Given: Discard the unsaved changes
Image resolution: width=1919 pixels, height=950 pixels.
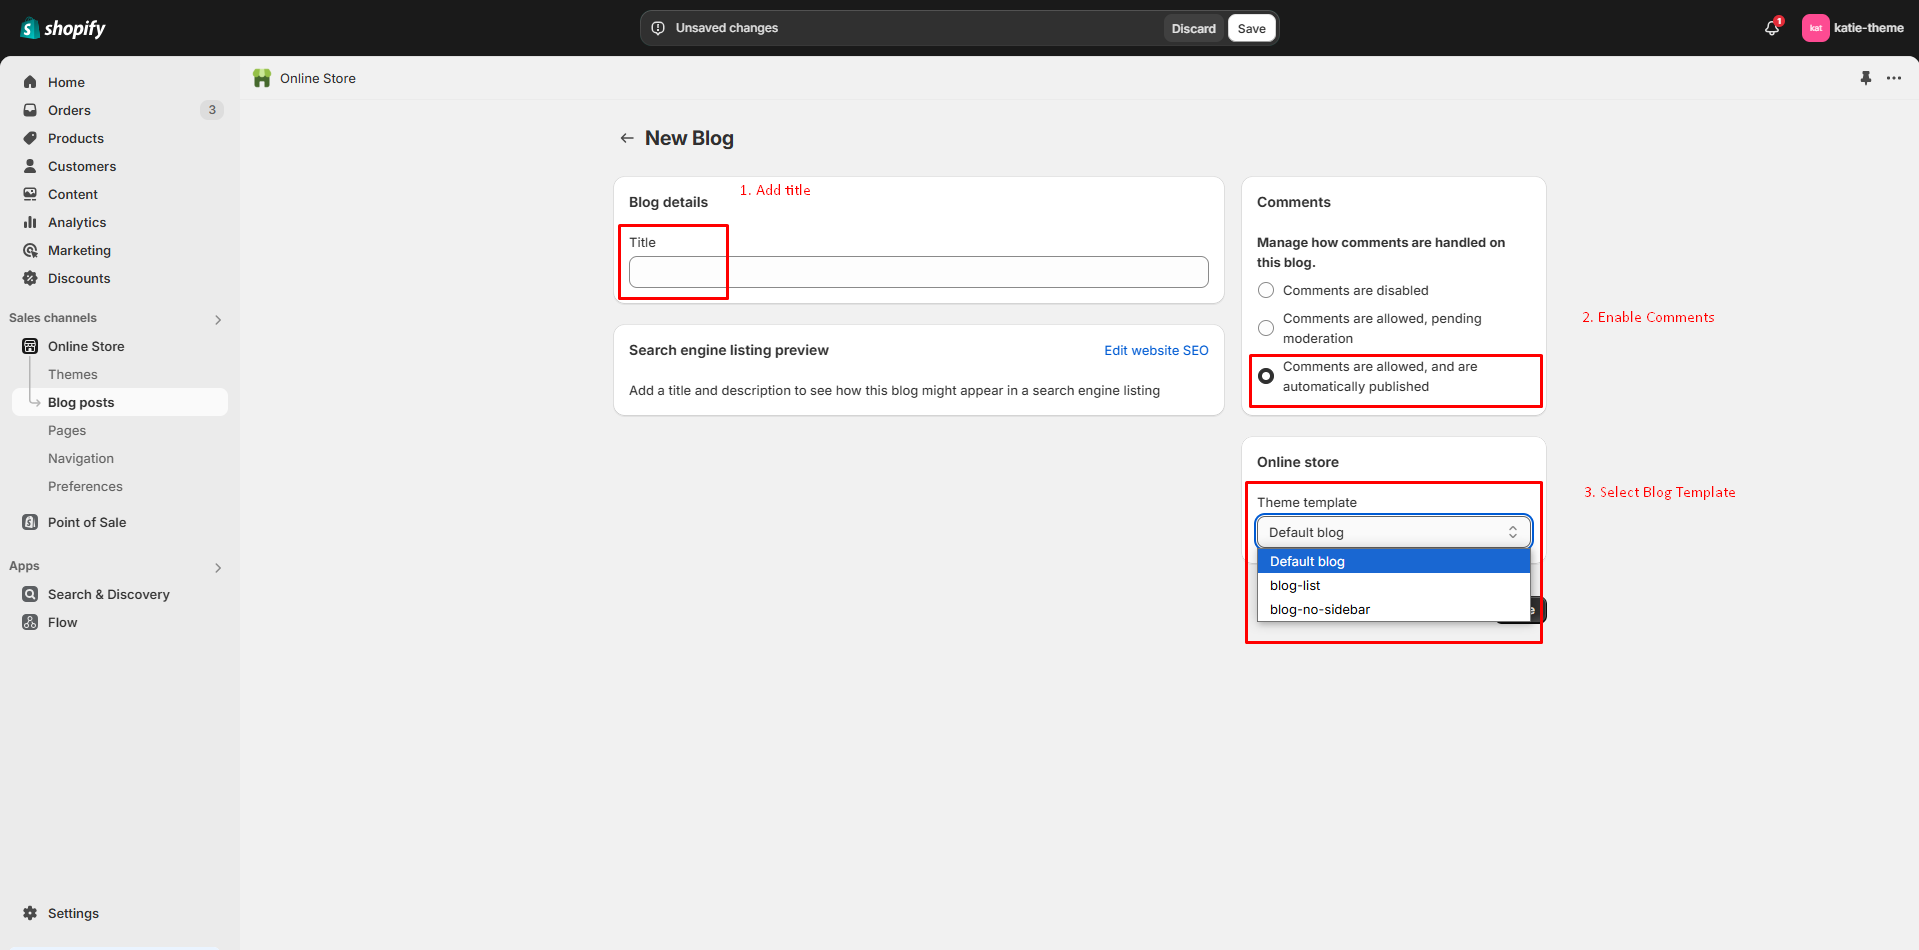Looking at the screenshot, I should 1193,28.
